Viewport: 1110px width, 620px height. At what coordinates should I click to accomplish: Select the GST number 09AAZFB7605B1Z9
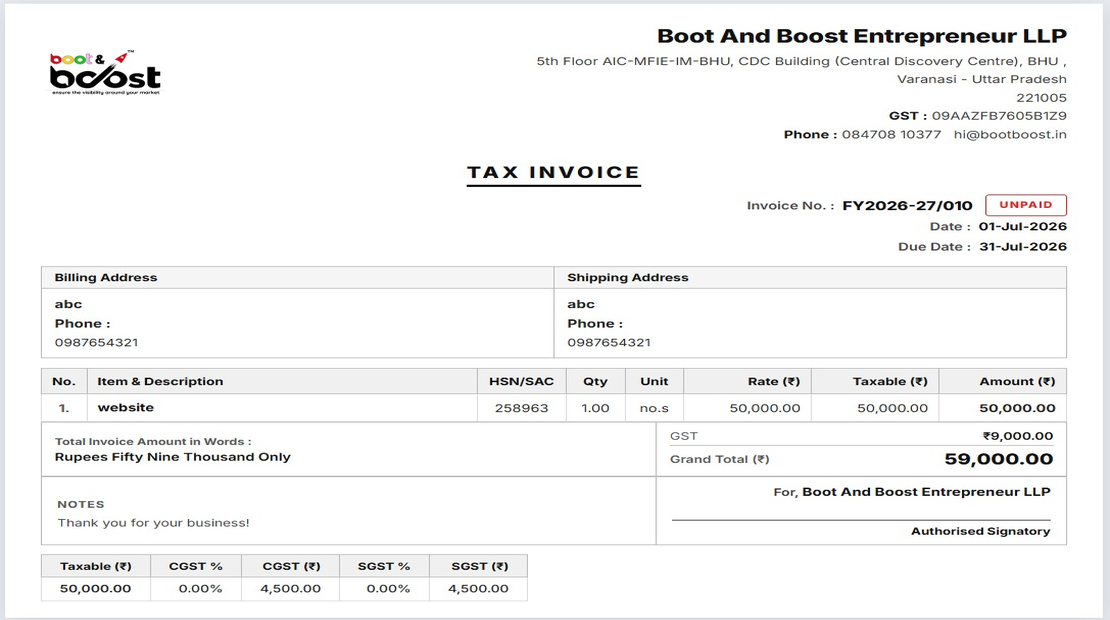999,116
